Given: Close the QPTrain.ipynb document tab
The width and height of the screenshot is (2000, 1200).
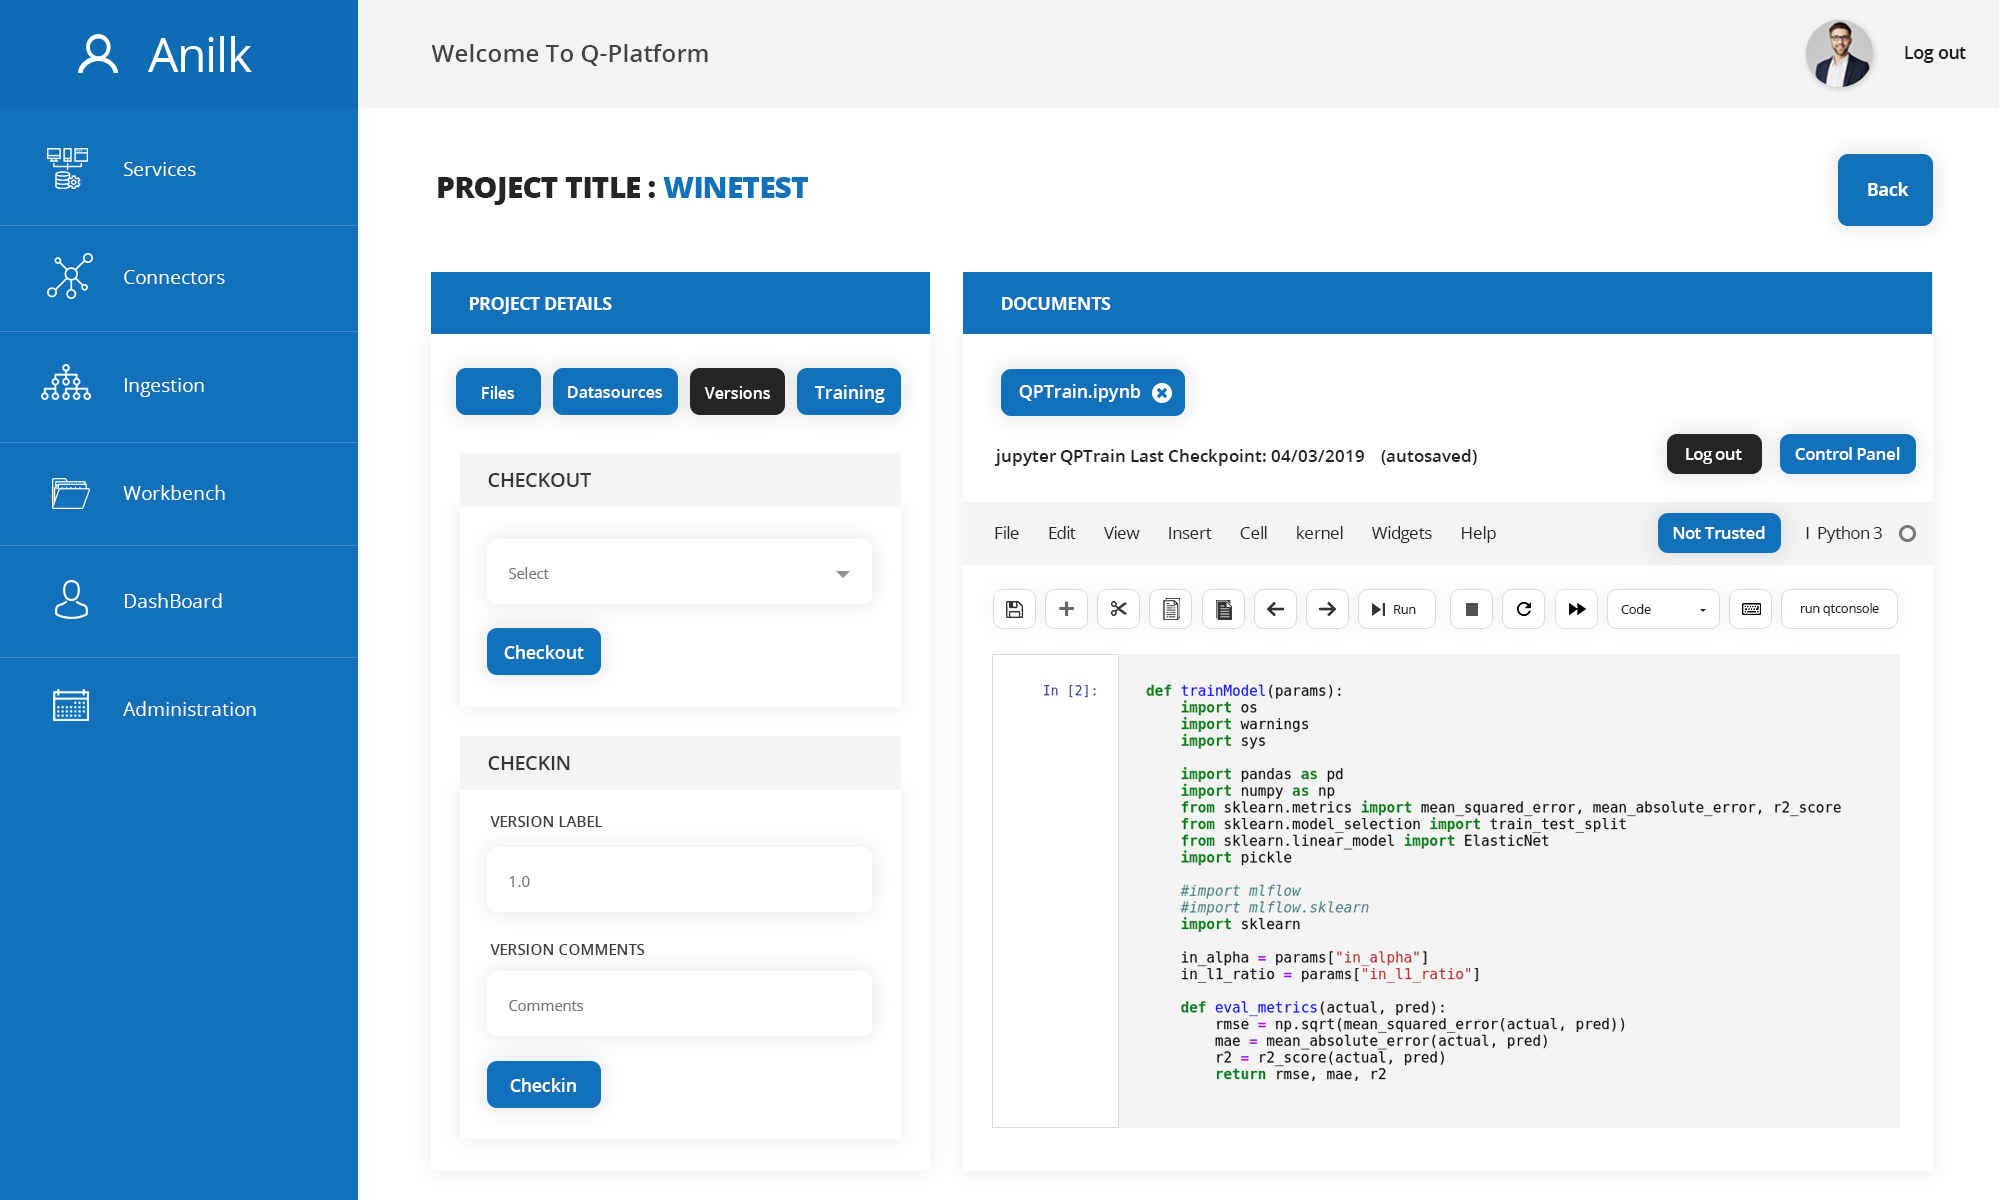Looking at the screenshot, I should pyautogui.click(x=1162, y=393).
